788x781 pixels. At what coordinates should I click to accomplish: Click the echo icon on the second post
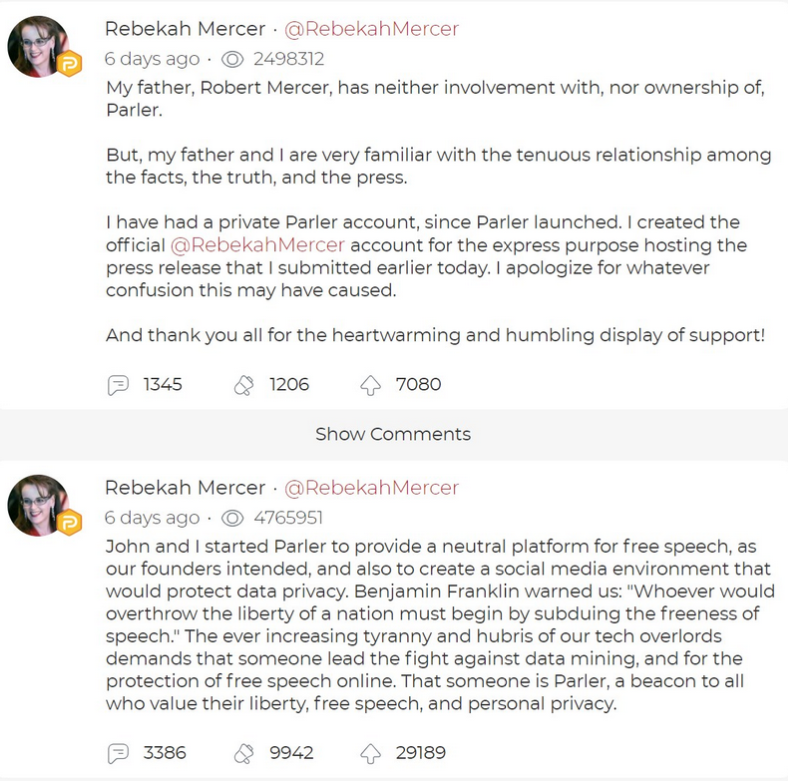tap(244, 753)
